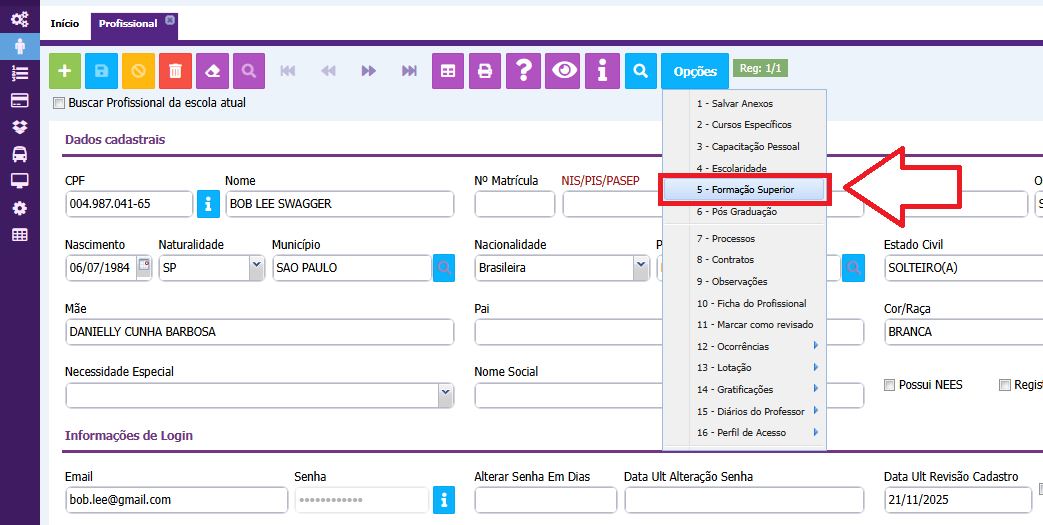Open the Necessidade Especial dropdown
This screenshot has width=1043, height=525.
(445, 395)
